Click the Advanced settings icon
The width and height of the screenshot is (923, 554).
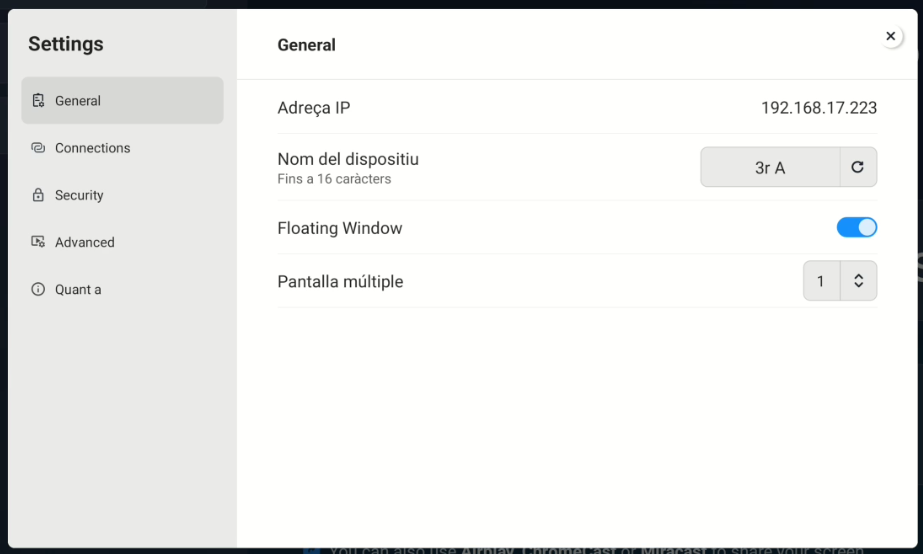pyautogui.click(x=38, y=242)
